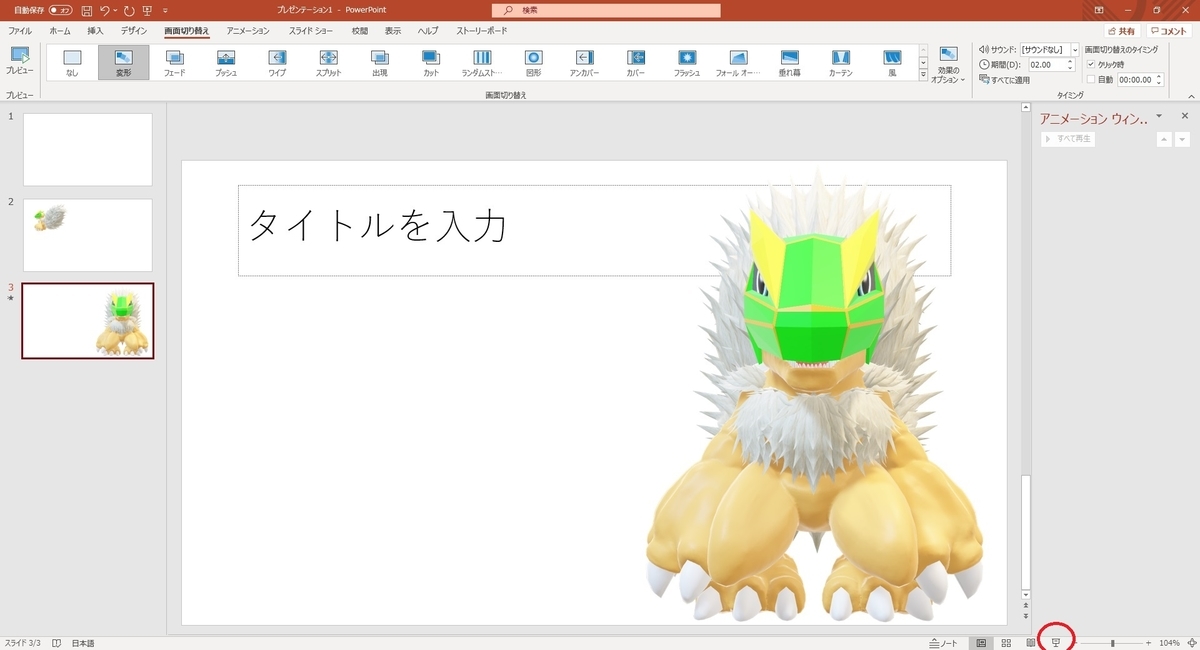
Task: Apply the 垂れ幕 (Drape) transition
Action: click(790, 62)
